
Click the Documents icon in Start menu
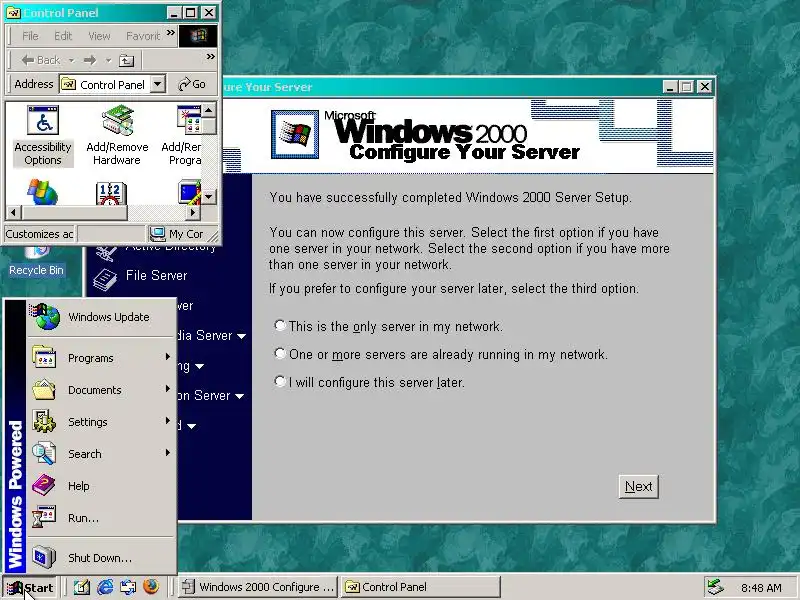[44, 389]
